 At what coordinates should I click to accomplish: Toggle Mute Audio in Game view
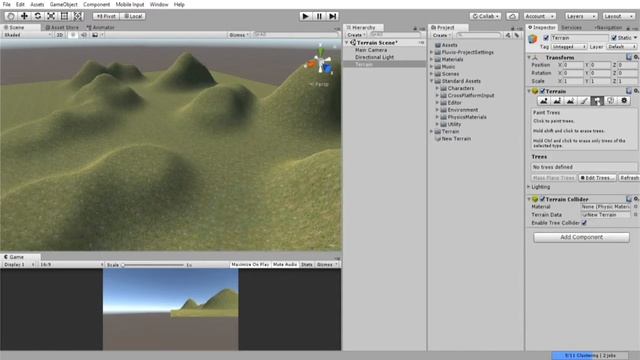pyautogui.click(x=285, y=264)
